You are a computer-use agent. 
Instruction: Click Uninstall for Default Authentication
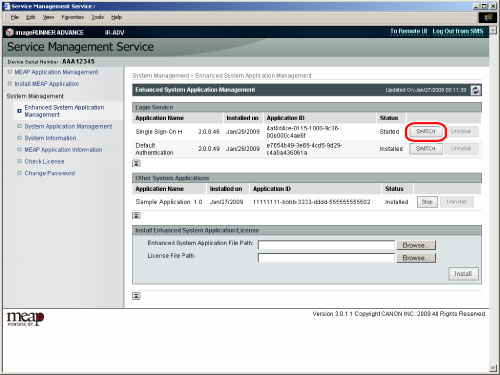pos(461,148)
